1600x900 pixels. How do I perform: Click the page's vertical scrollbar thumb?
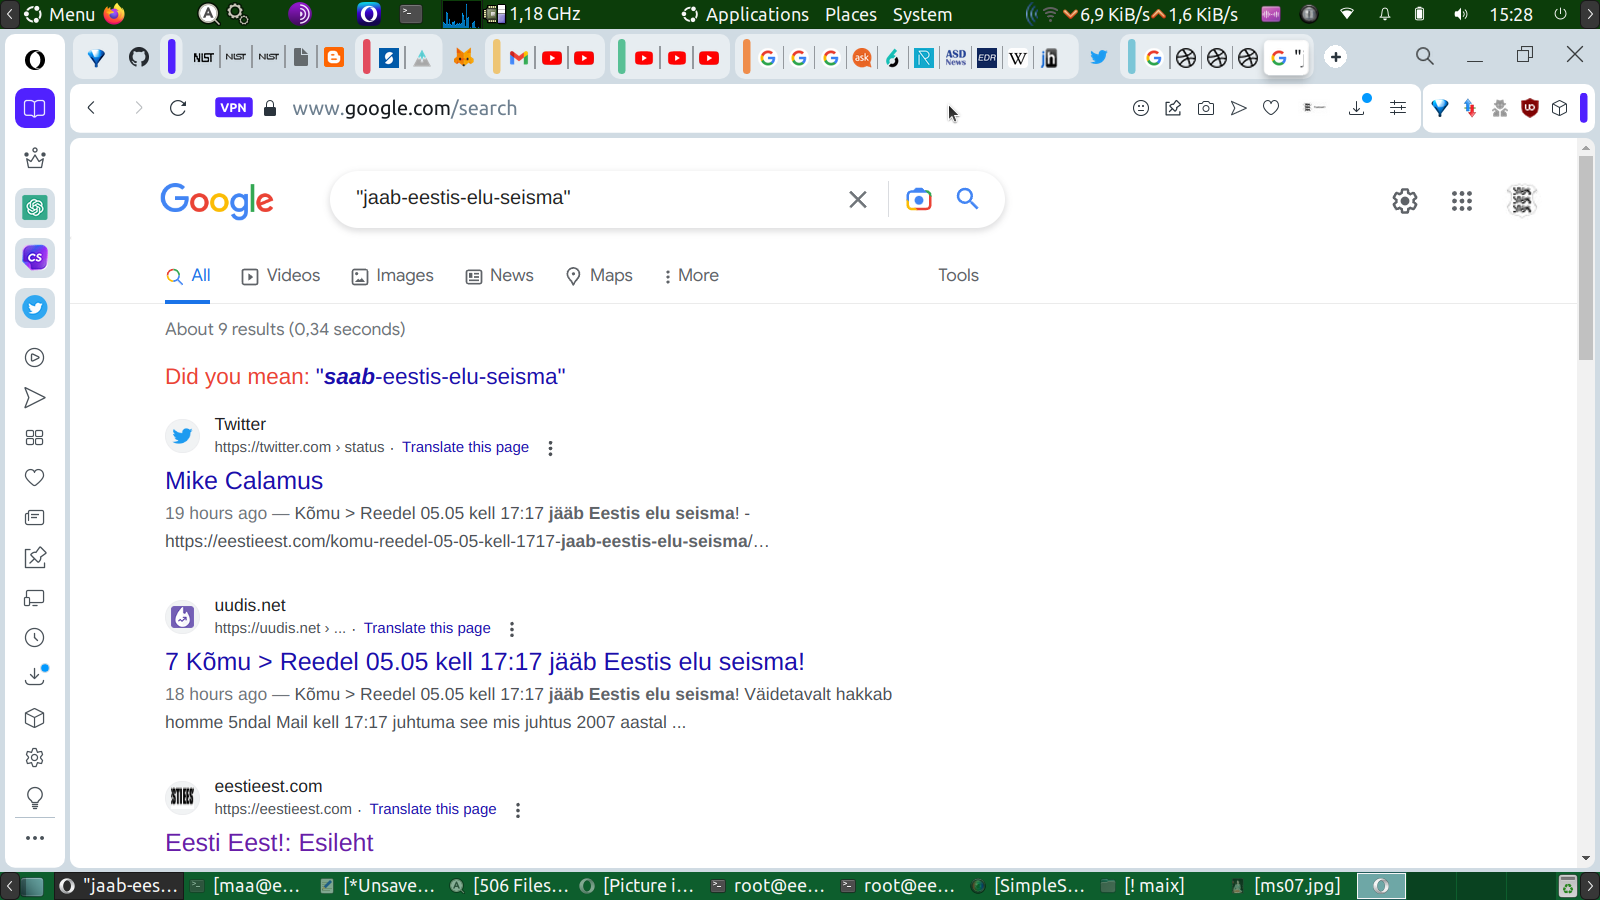pos(1586,258)
